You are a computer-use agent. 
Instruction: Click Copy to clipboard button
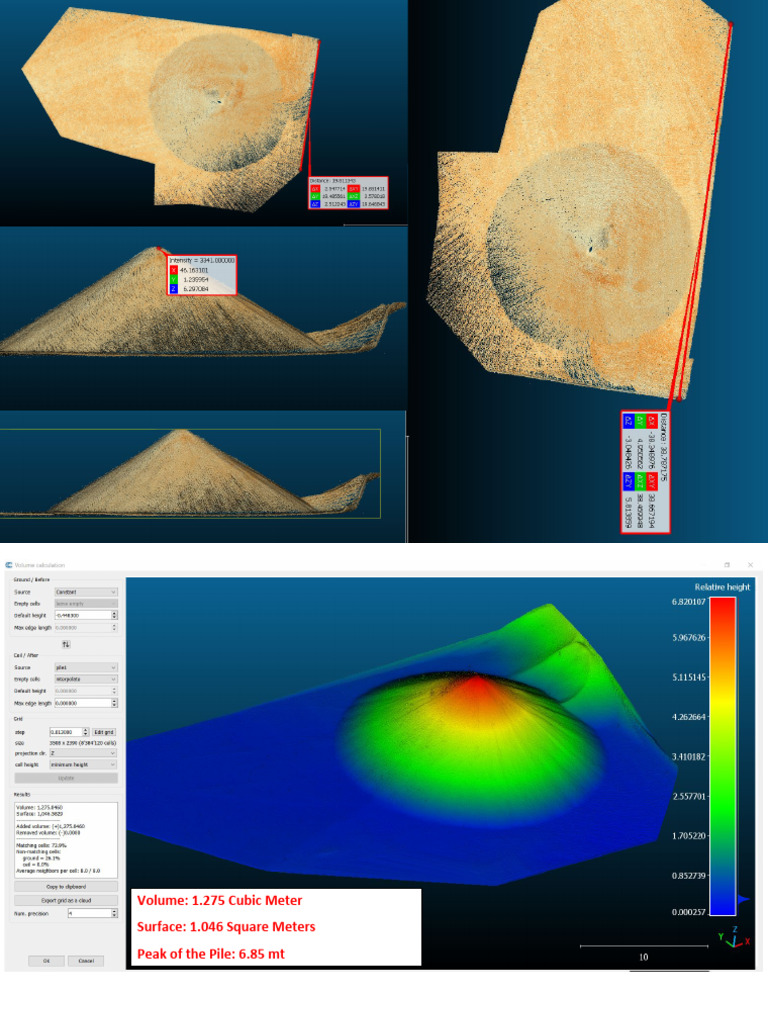pyautogui.click(x=66, y=887)
